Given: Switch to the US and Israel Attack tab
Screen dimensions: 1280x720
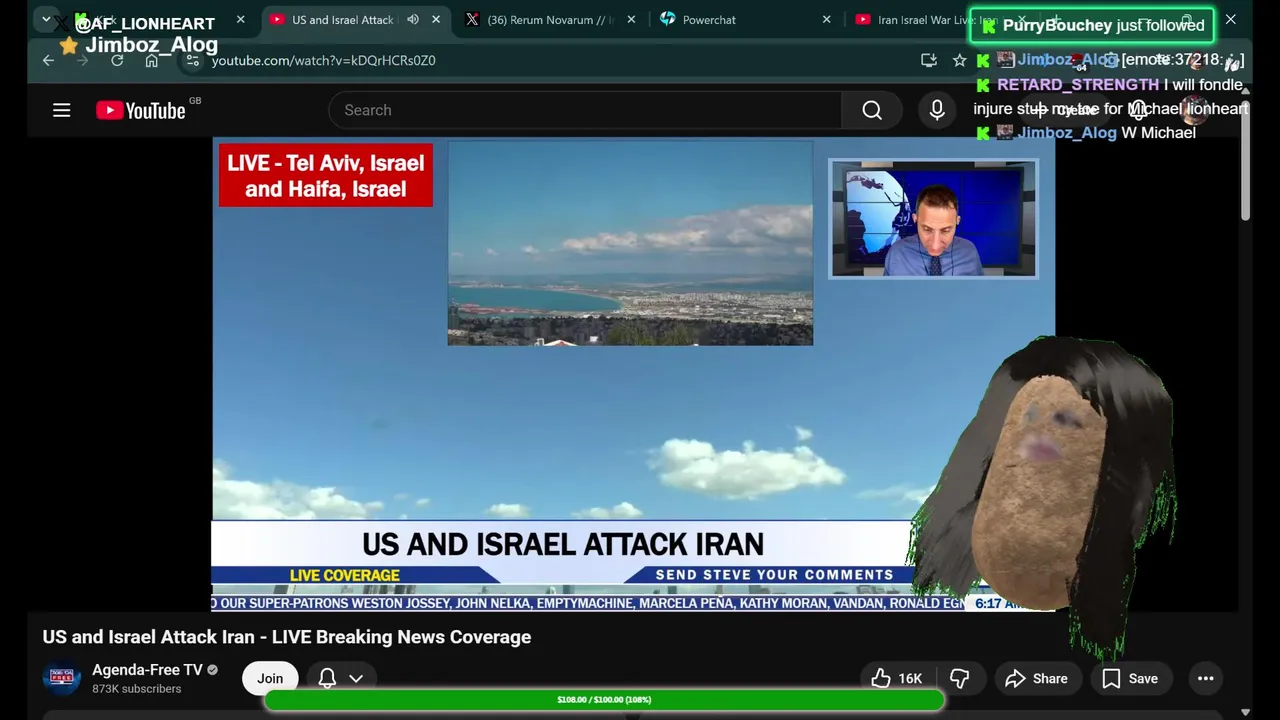Looking at the screenshot, I should (x=343, y=20).
